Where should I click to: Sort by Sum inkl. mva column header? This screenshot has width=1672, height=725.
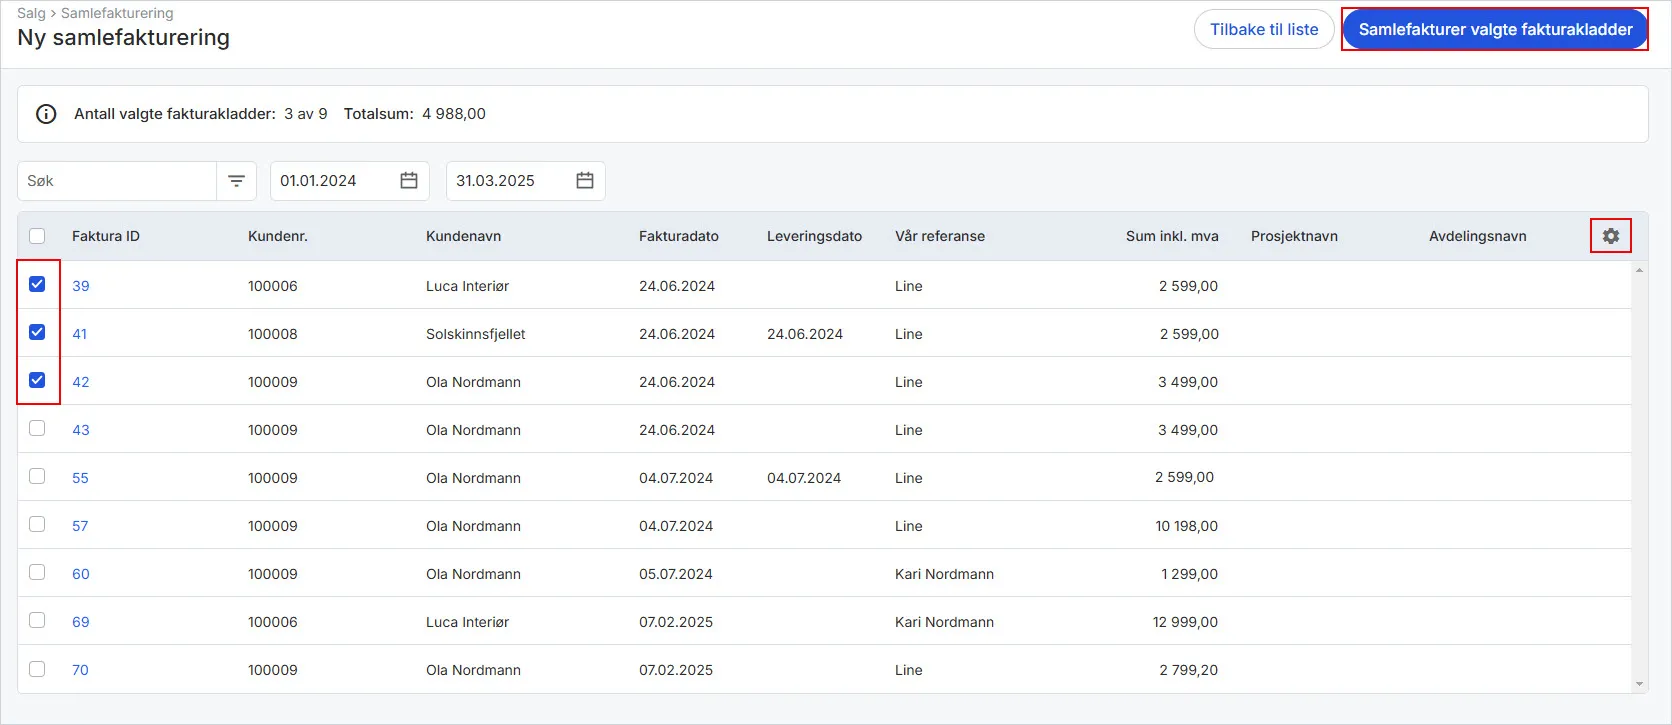(1171, 236)
